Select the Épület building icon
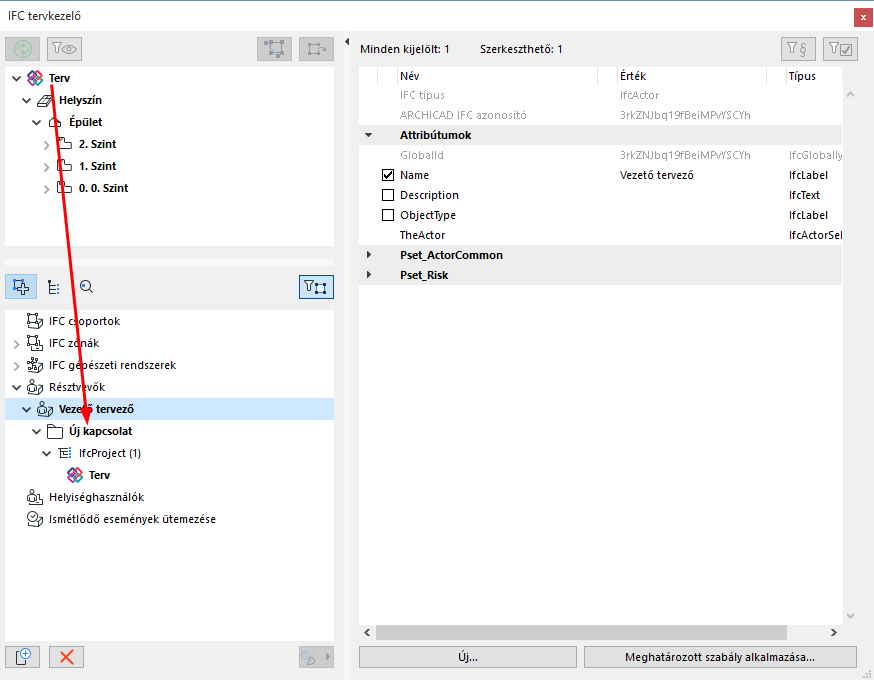Image resolution: width=874 pixels, height=680 pixels. pos(55,122)
